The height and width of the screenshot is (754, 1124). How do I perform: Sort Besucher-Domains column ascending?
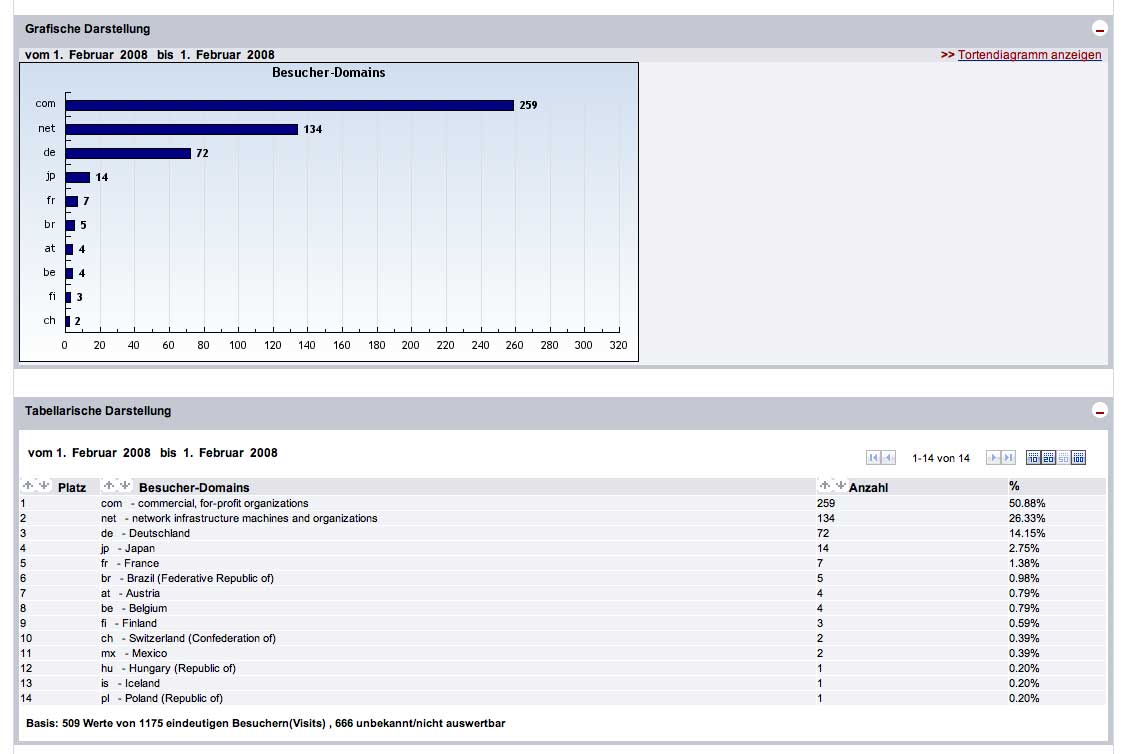(109, 486)
